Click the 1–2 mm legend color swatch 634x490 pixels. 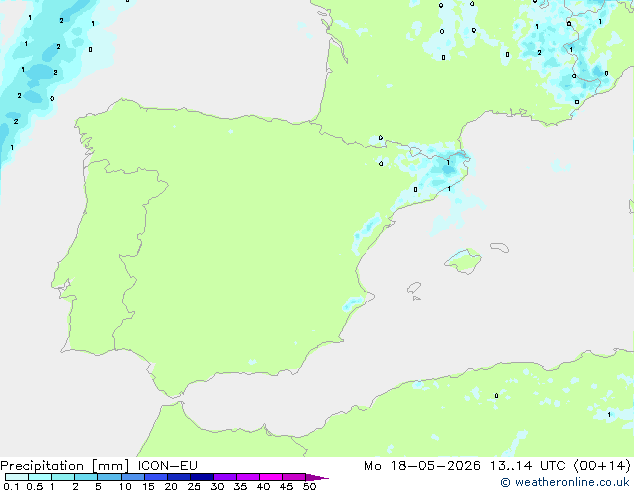63,477
